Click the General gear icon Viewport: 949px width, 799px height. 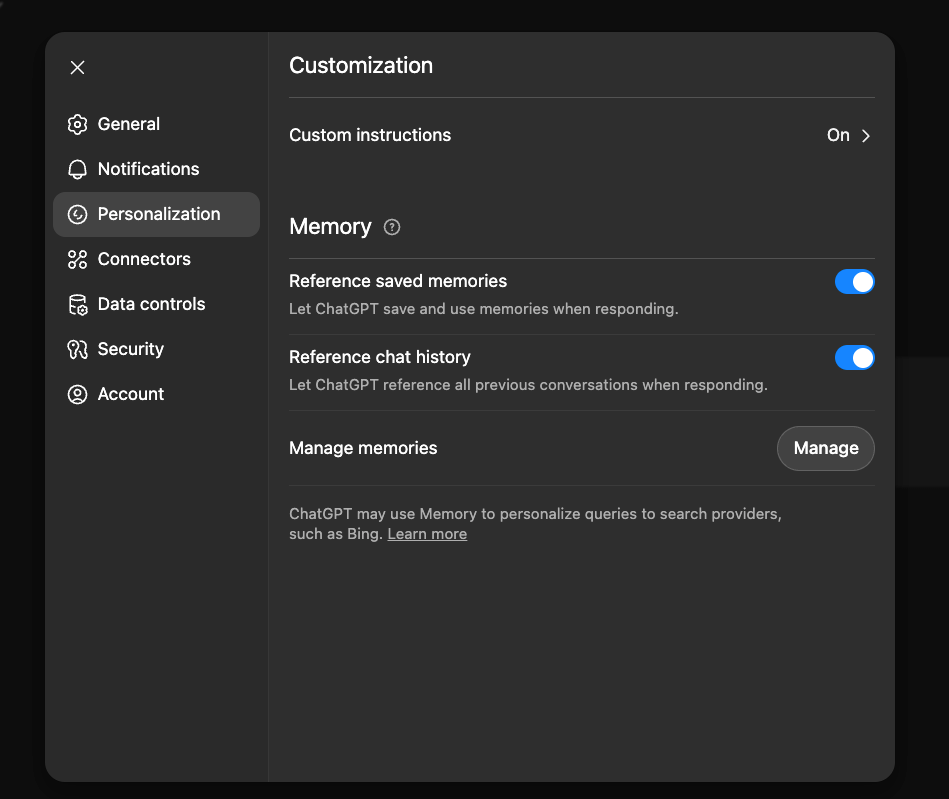(77, 124)
